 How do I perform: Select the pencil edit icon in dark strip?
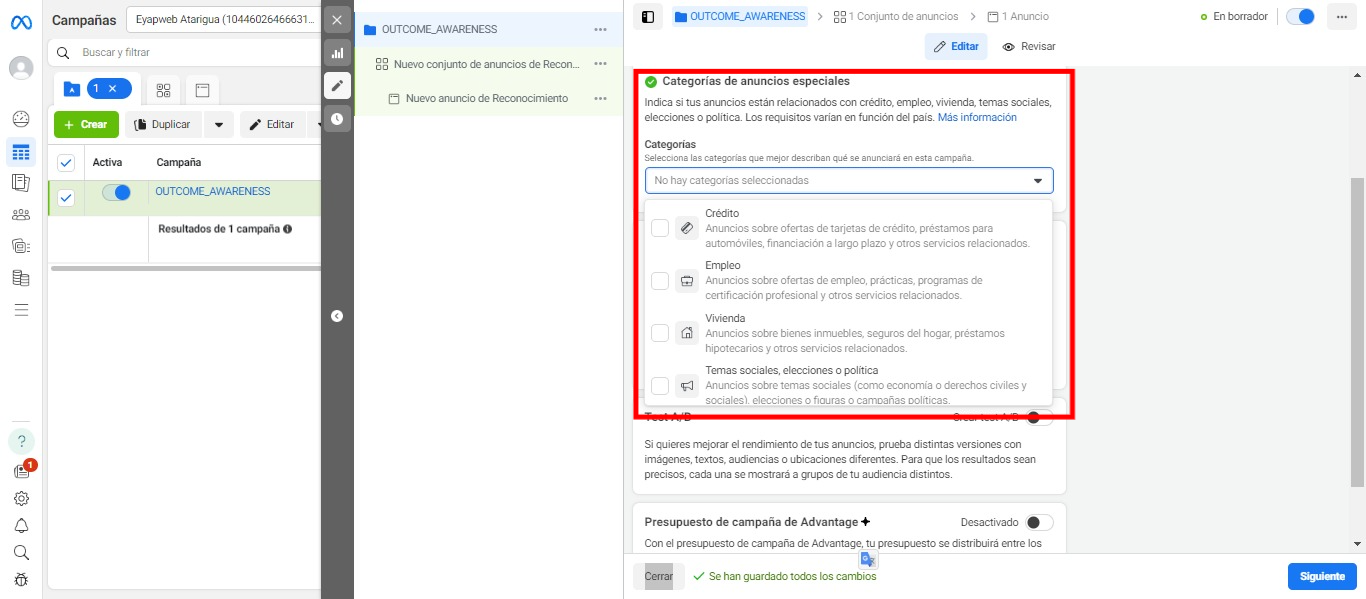pos(337,86)
